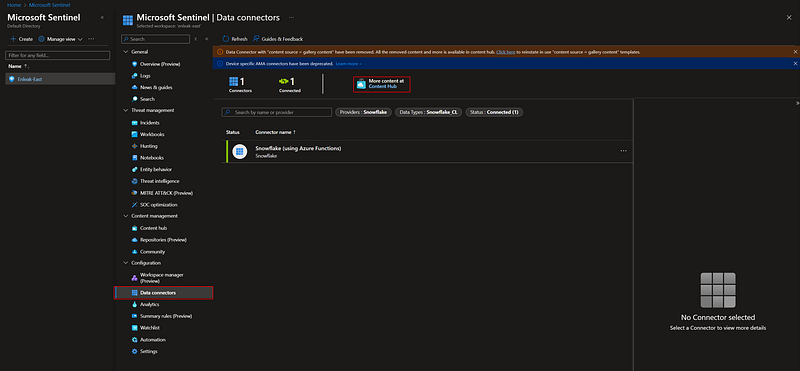The image size is (800, 371).
Task: Open Logs from the sidebar
Action: (x=145, y=76)
